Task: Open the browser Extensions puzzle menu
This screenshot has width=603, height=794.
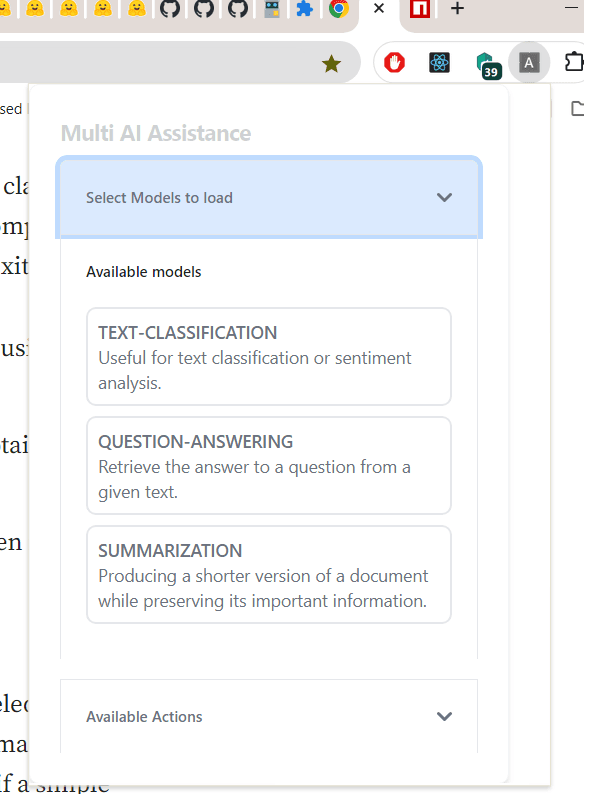Action: [574, 62]
